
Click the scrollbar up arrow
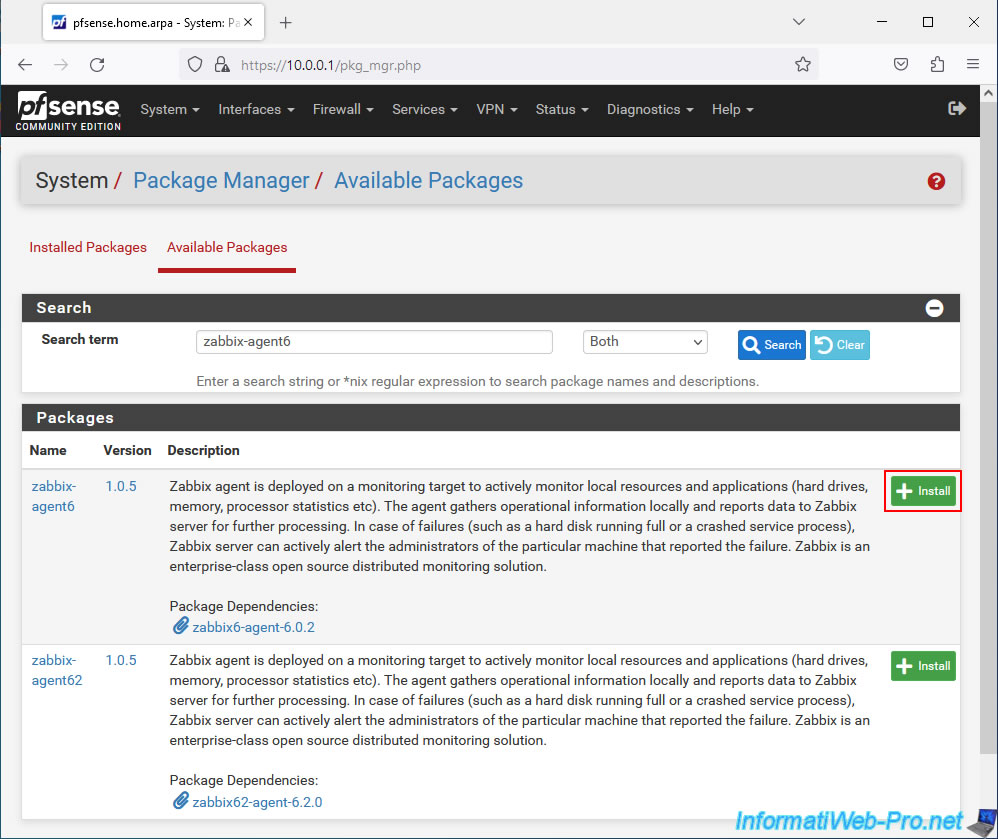(988, 94)
